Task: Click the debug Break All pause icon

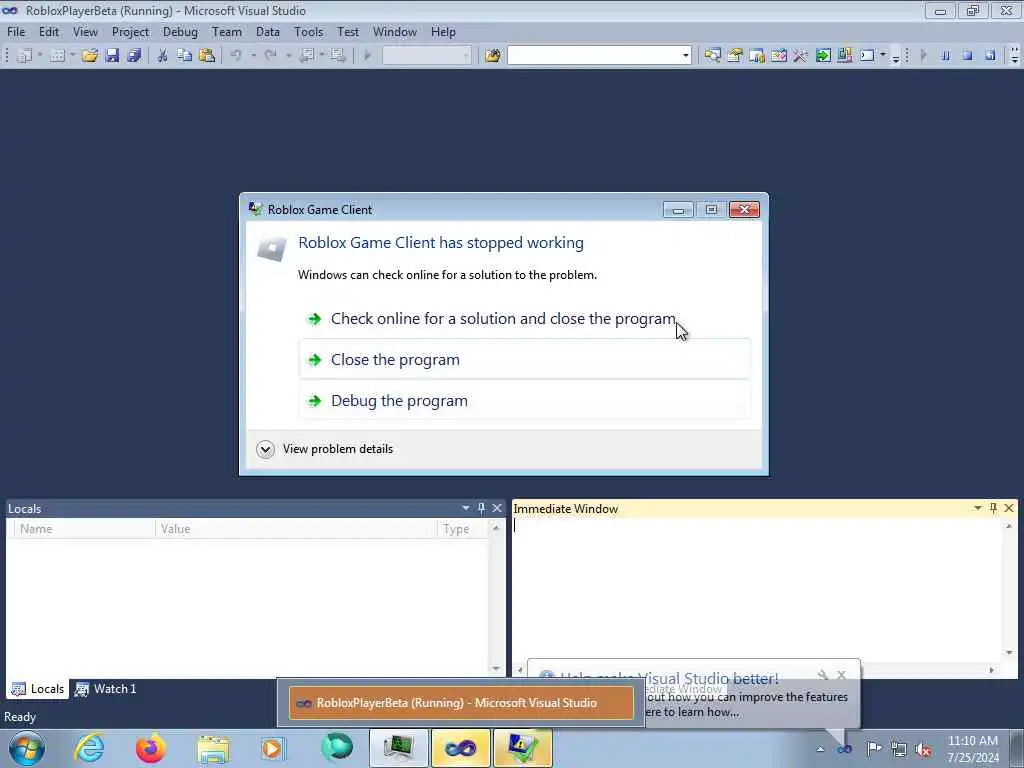Action: click(946, 56)
